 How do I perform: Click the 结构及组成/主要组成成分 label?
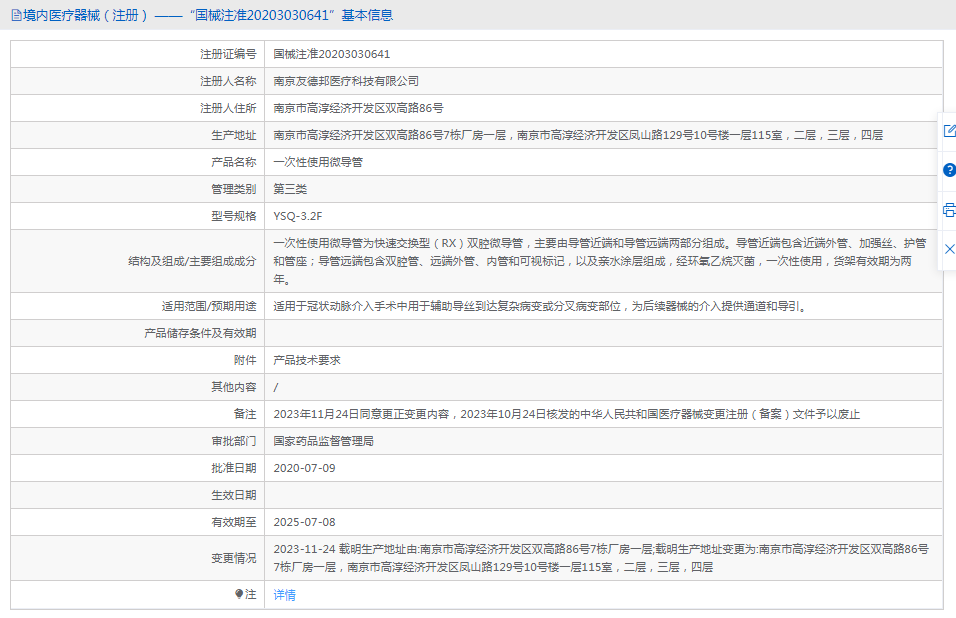(192, 261)
